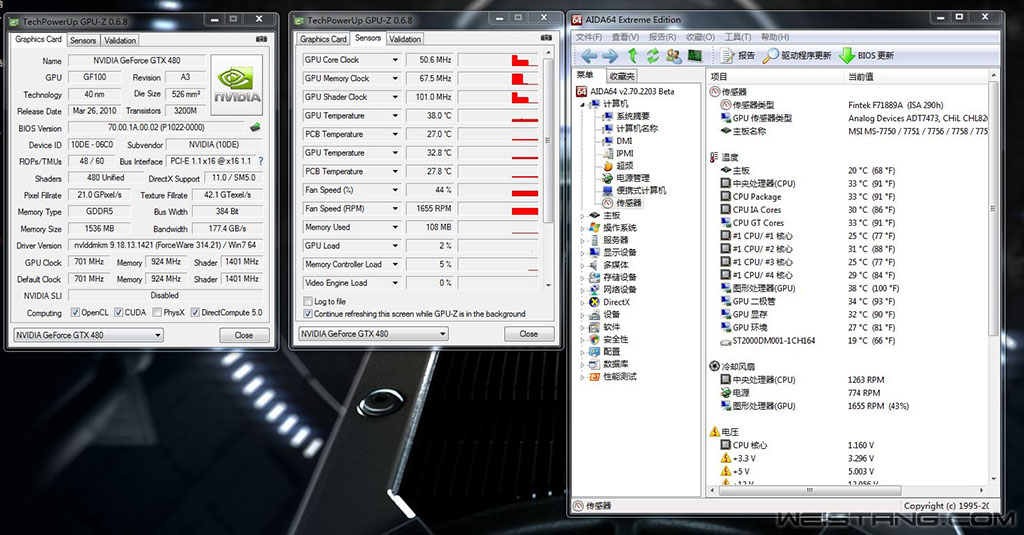The height and width of the screenshot is (535, 1024).
Task: Open 帮助(H) menu in AIDA64
Action: pos(775,37)
